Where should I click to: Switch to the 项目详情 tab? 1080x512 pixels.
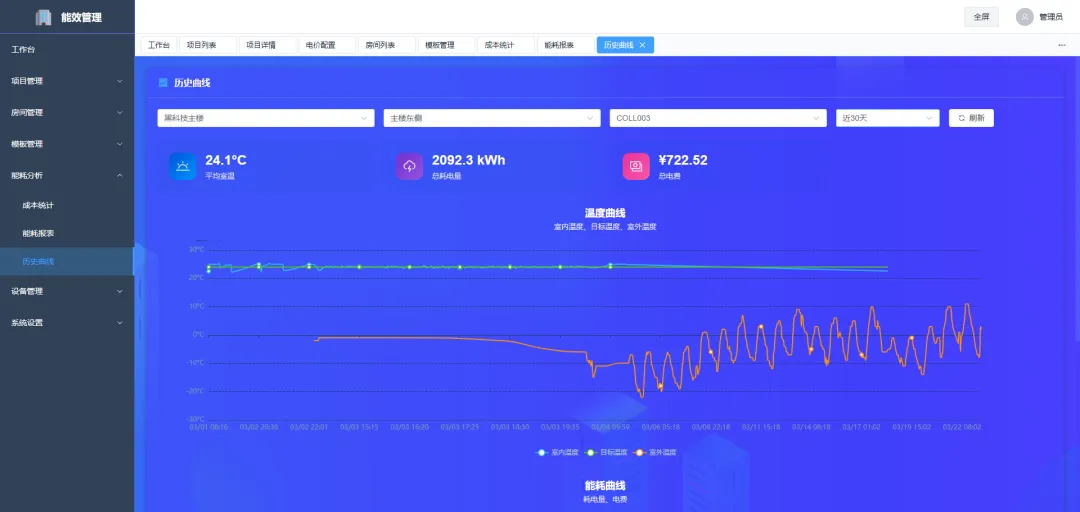click(x=267, y=45)
